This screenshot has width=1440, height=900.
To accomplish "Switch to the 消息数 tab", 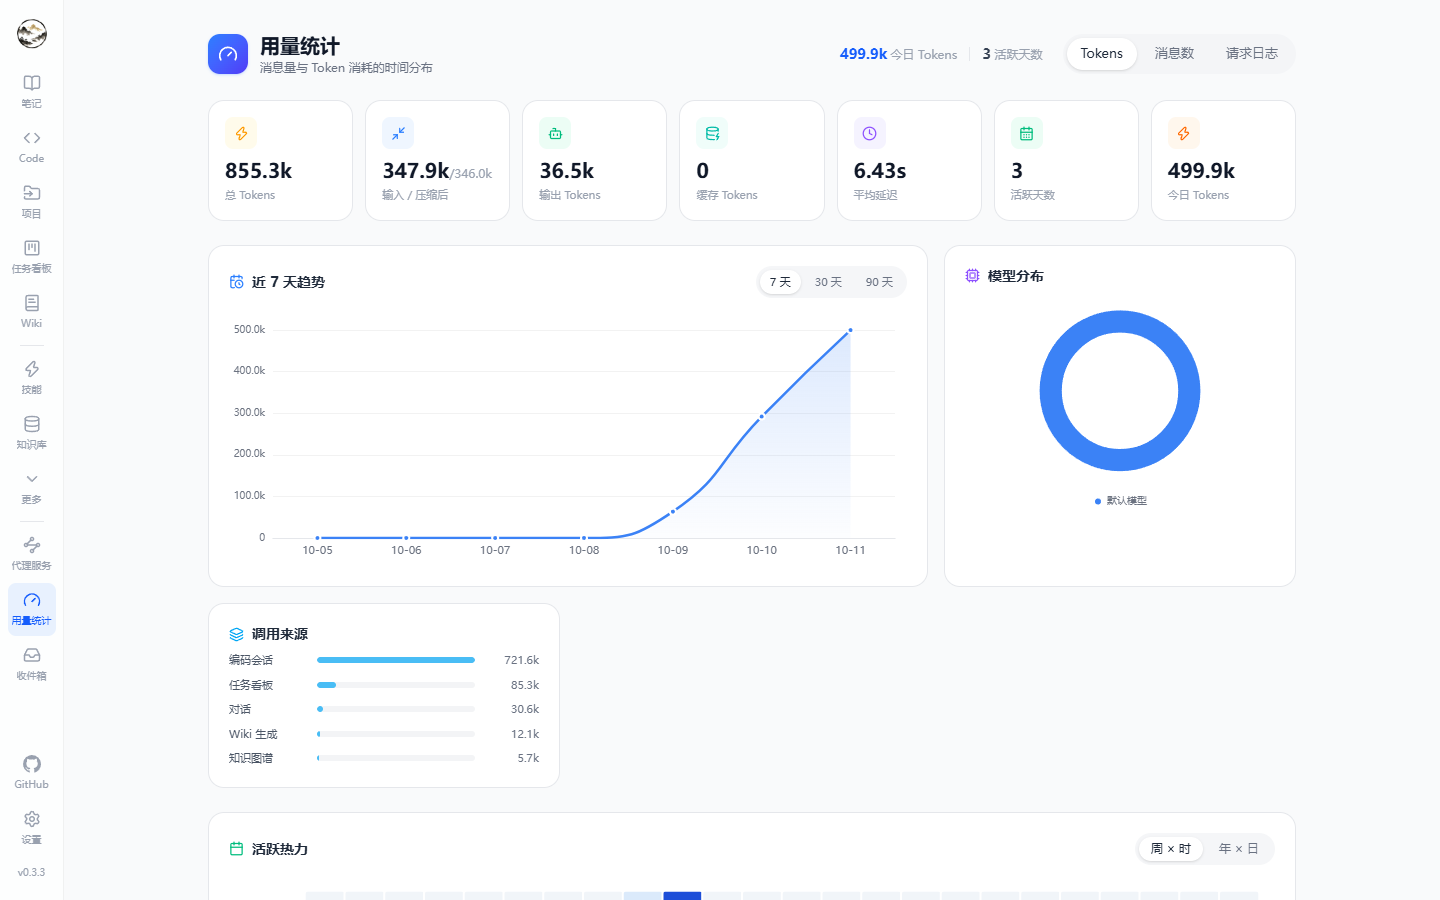I will coord(1174,54).
